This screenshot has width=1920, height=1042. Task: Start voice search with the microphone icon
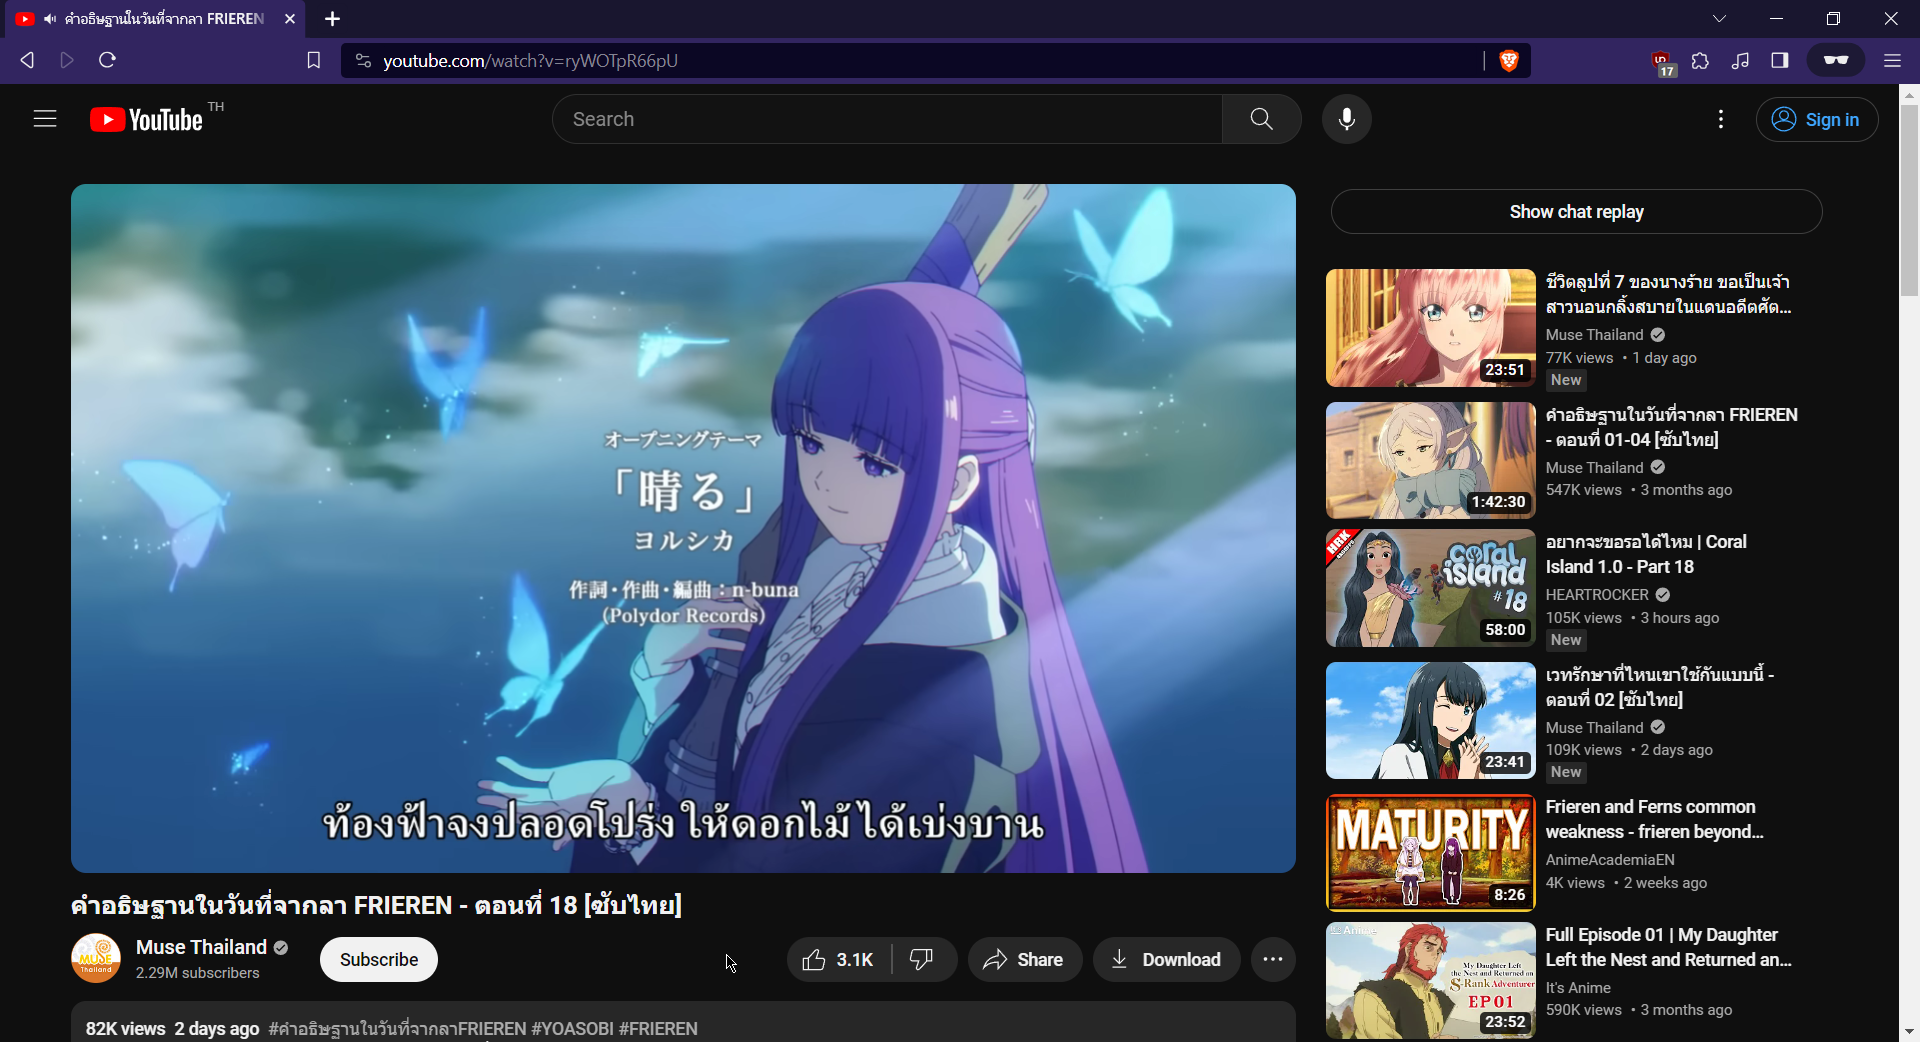[x=1347, y=119]
